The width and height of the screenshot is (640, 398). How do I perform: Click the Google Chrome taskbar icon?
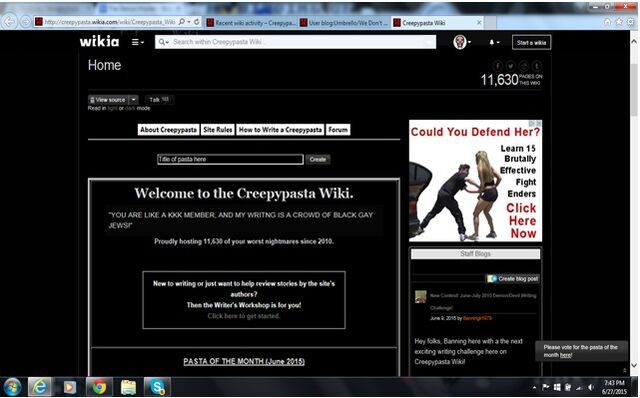(x=99, y=387)
